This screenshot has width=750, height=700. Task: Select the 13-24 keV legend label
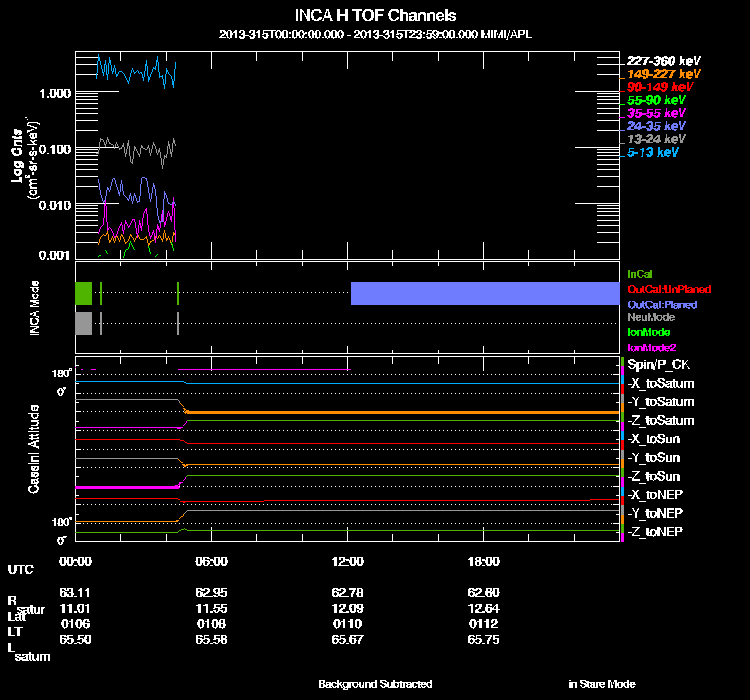pyautogui.click(x=656, y=139)
